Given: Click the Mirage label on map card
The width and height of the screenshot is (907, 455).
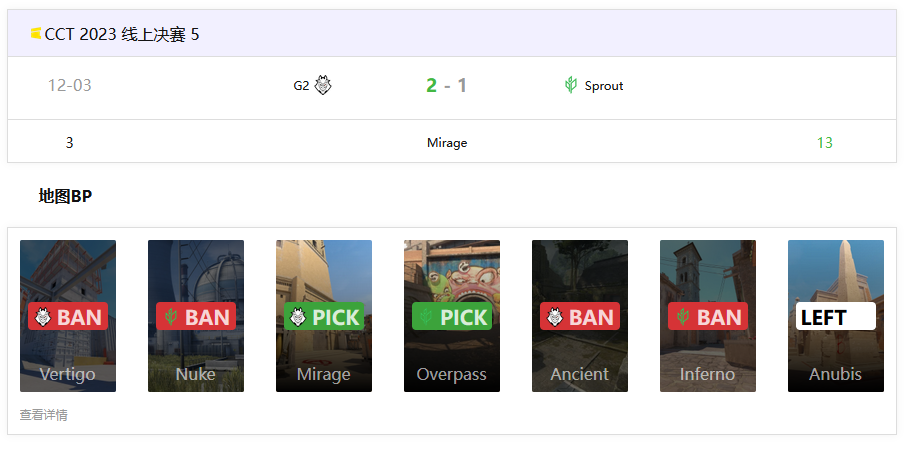Looking at the screenshot, I should (324, 374).
